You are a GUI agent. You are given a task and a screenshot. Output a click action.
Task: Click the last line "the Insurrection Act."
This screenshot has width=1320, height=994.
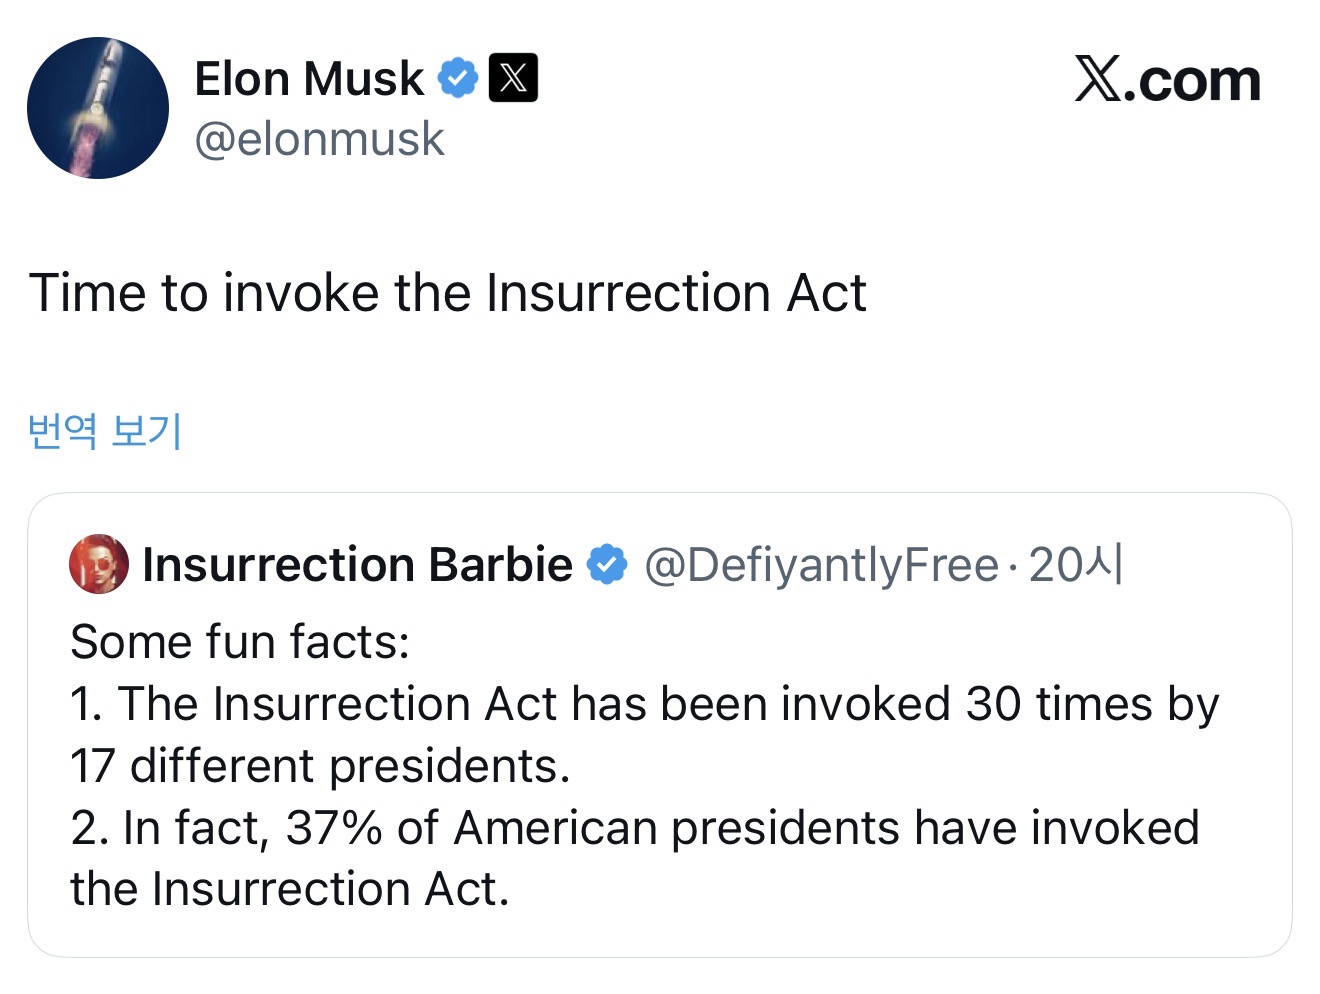tap(290, 889)
